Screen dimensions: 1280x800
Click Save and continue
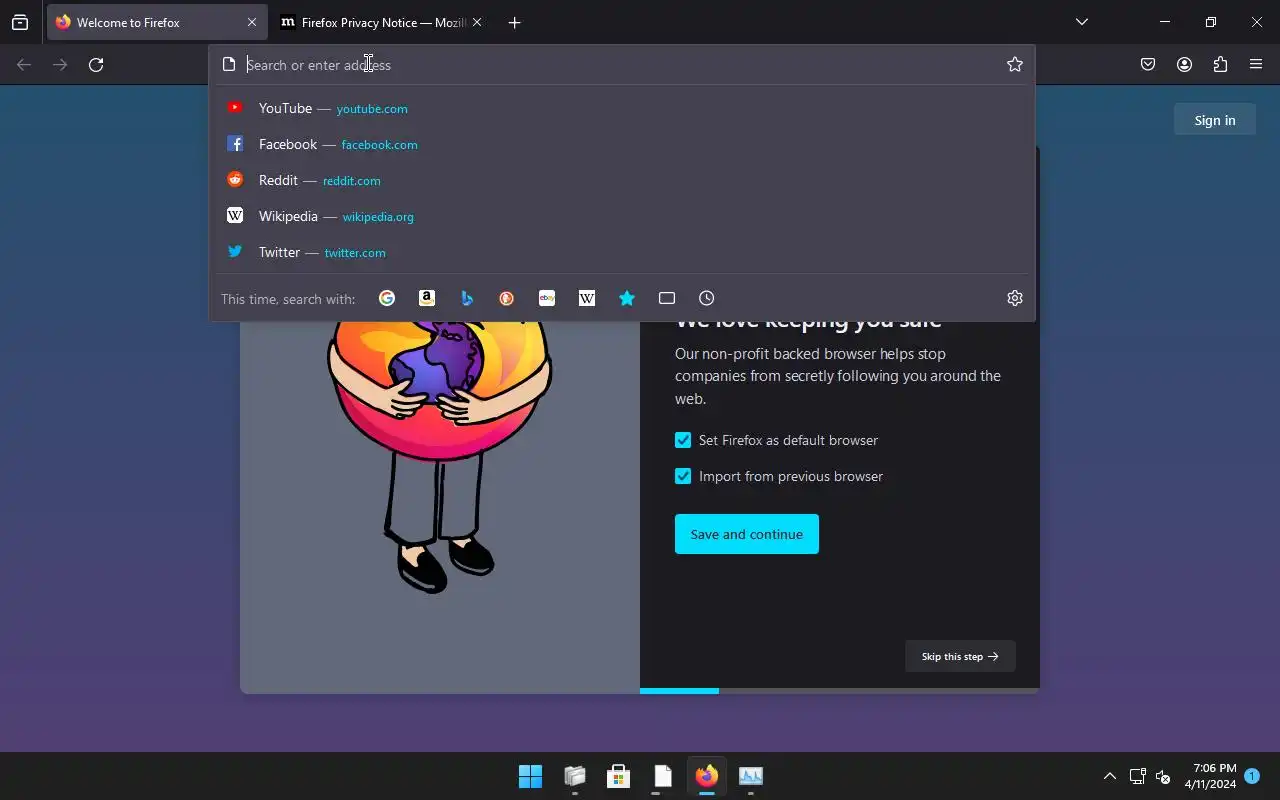[747, 534]
